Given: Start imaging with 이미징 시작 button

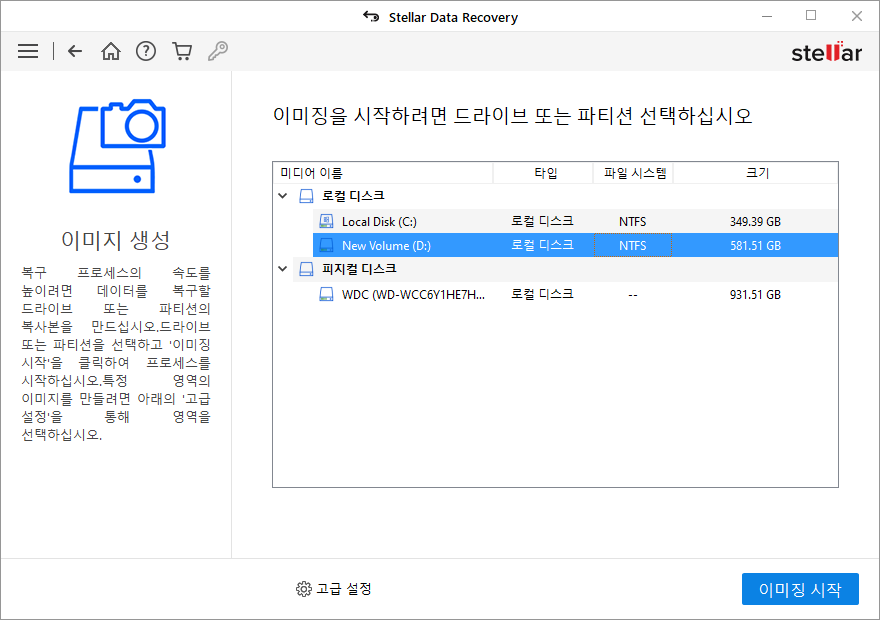Looking at the screenshot, I should point(800,589).
